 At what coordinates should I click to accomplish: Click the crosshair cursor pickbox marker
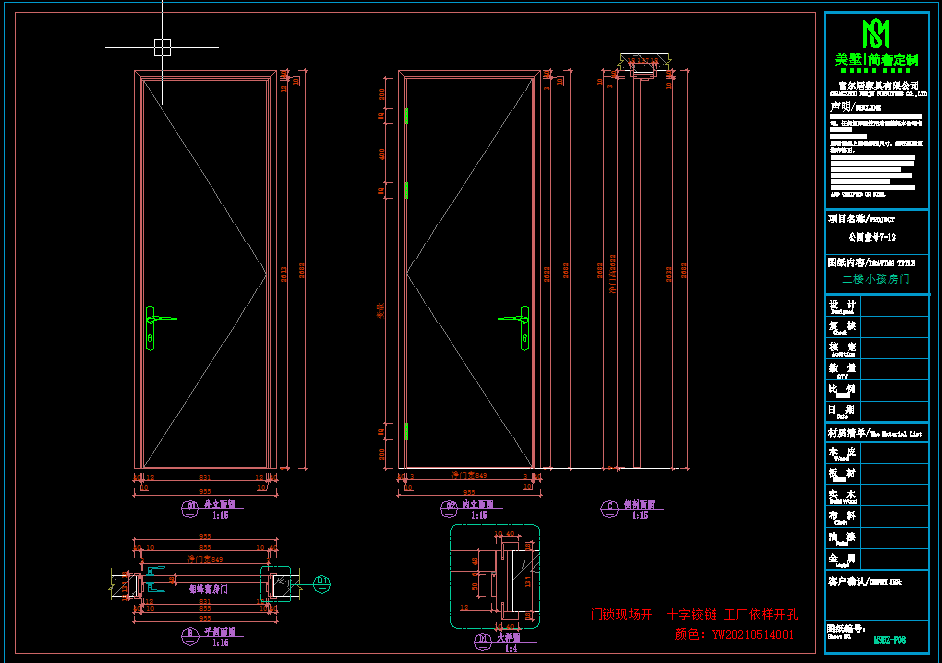pos(162,46)
